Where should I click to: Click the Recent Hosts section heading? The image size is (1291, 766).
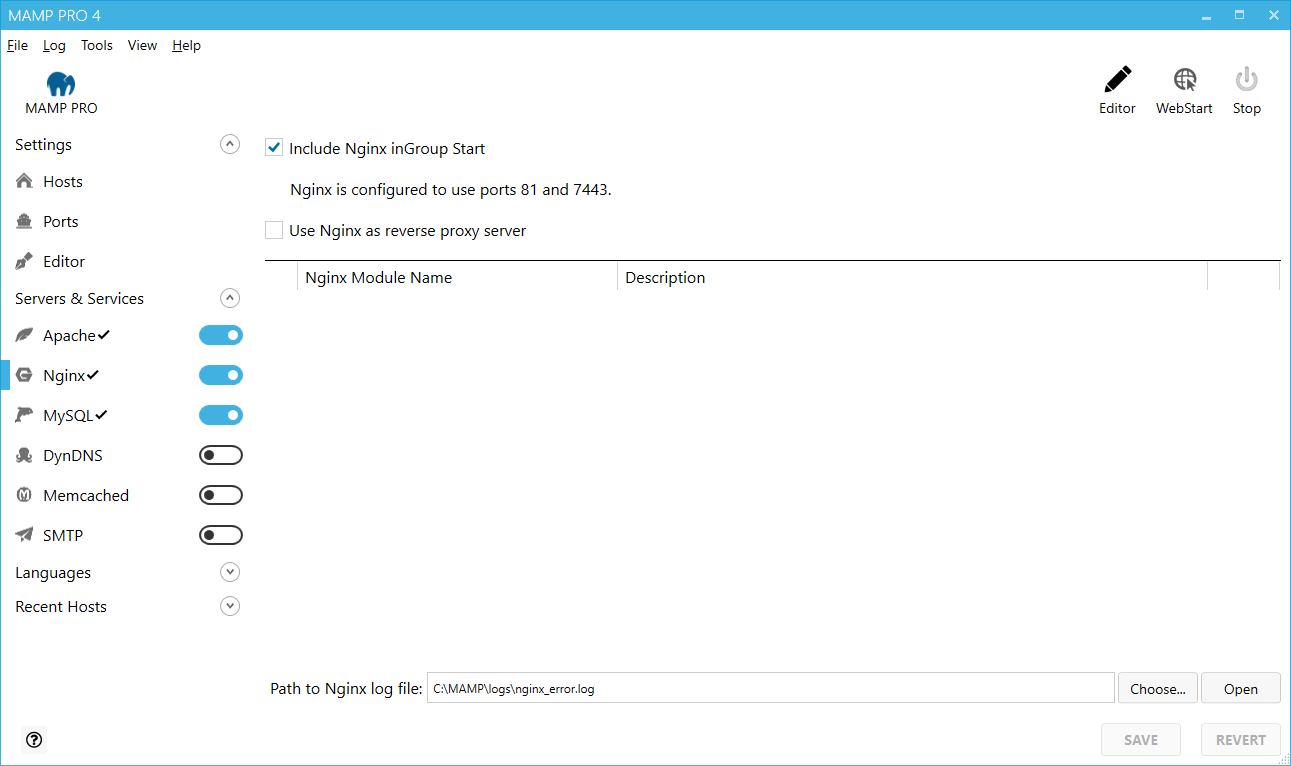(x=61, y=606)
